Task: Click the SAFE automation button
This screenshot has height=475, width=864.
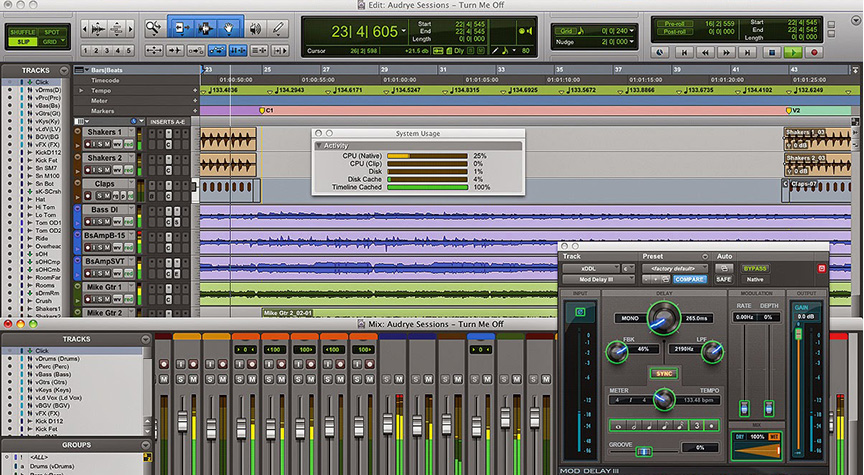Action: pyautogui.click(x=723, y=280)
